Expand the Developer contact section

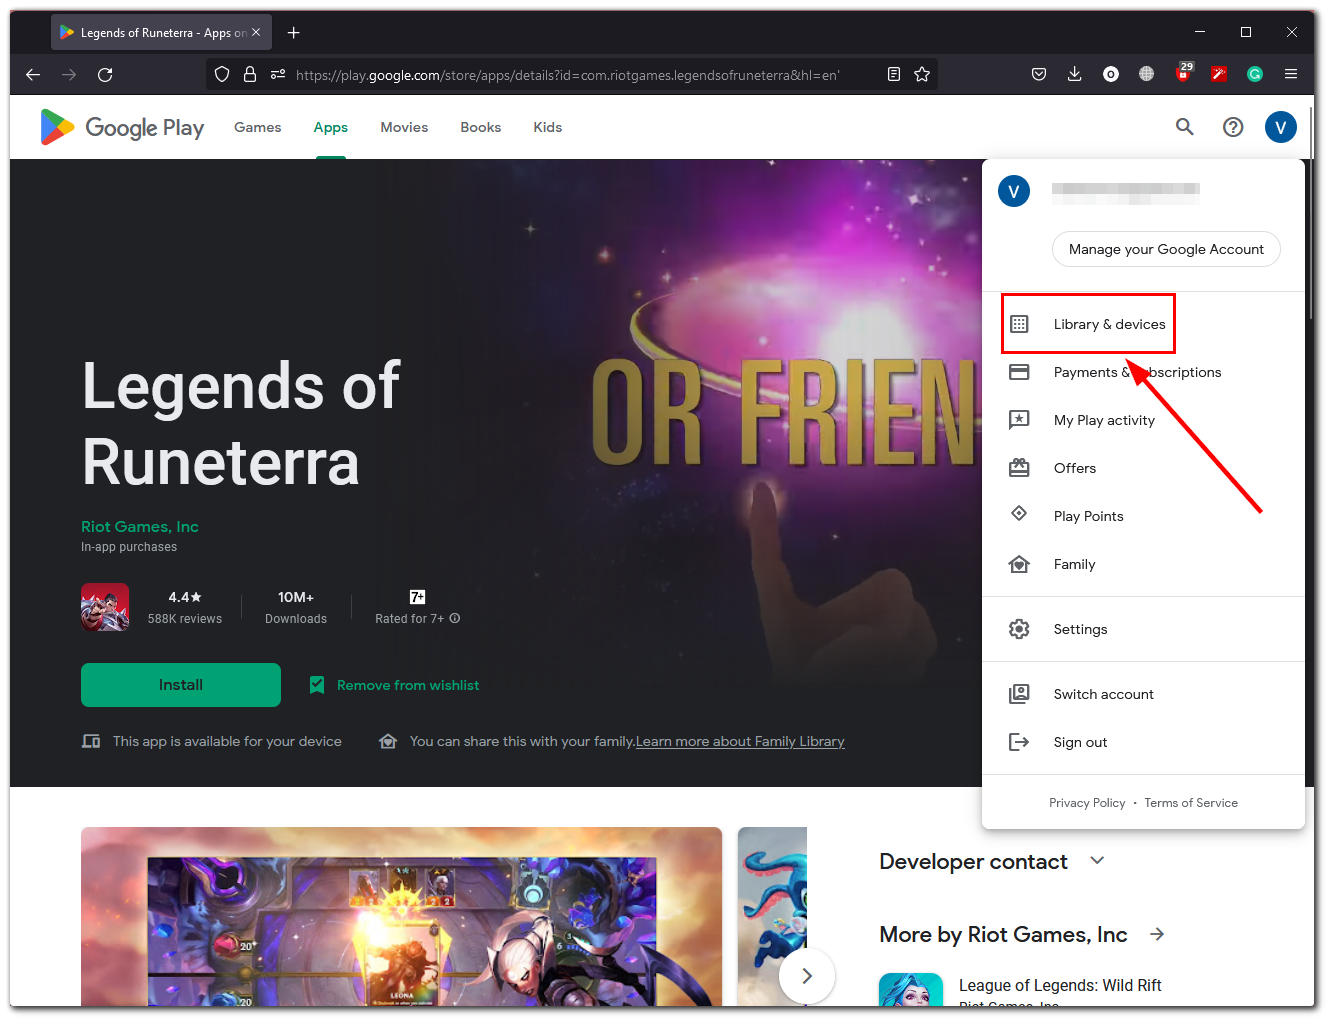coord(1097,861)
